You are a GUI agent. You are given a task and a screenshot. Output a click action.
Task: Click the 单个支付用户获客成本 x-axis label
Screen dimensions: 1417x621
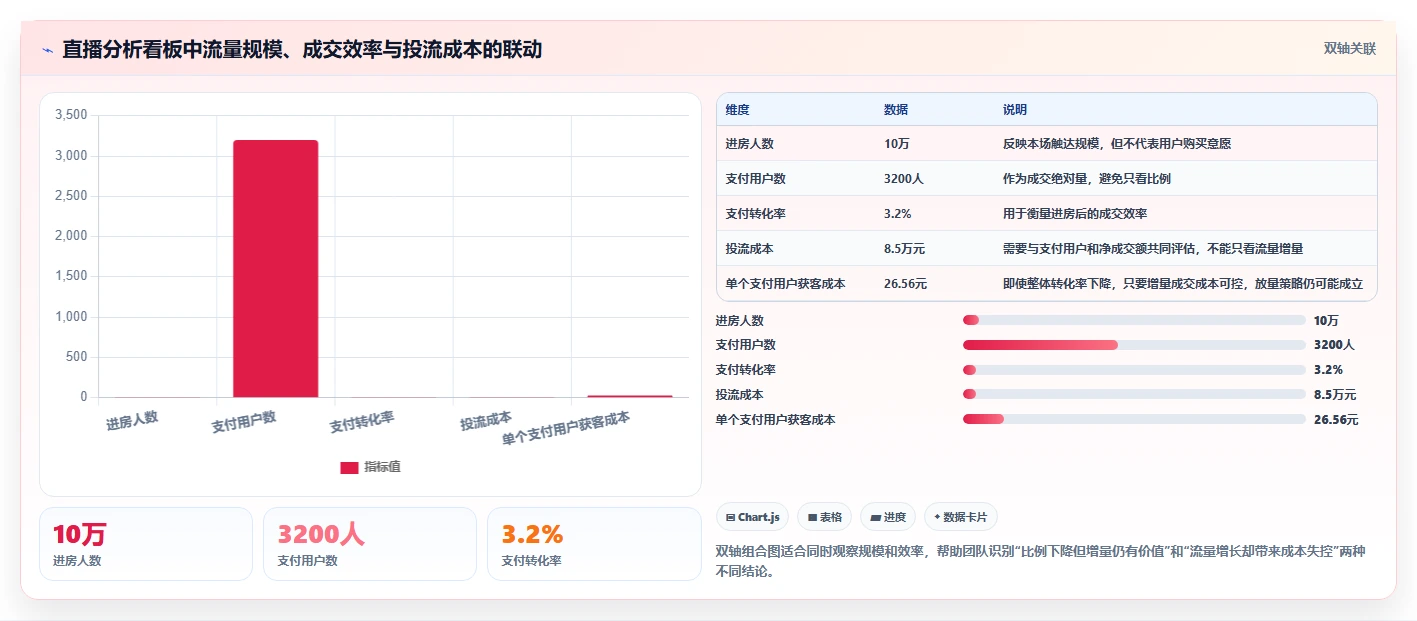click(566, 428)
